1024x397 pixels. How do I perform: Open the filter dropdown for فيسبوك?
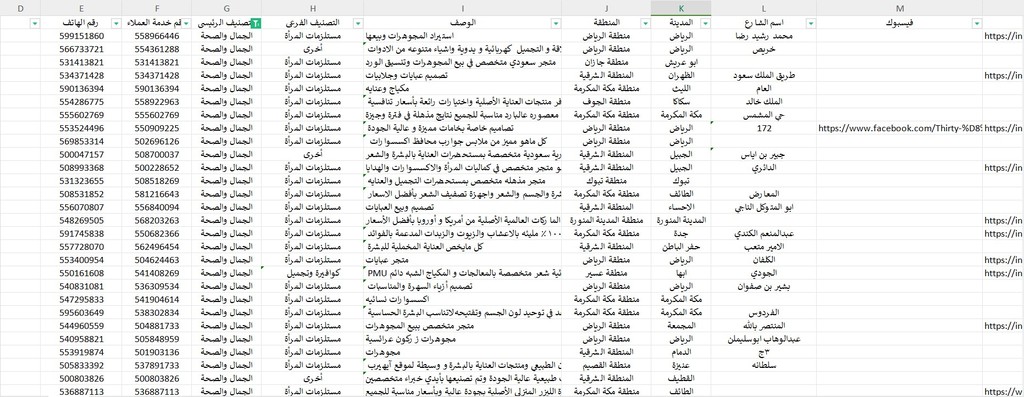[x=976, y=23]
